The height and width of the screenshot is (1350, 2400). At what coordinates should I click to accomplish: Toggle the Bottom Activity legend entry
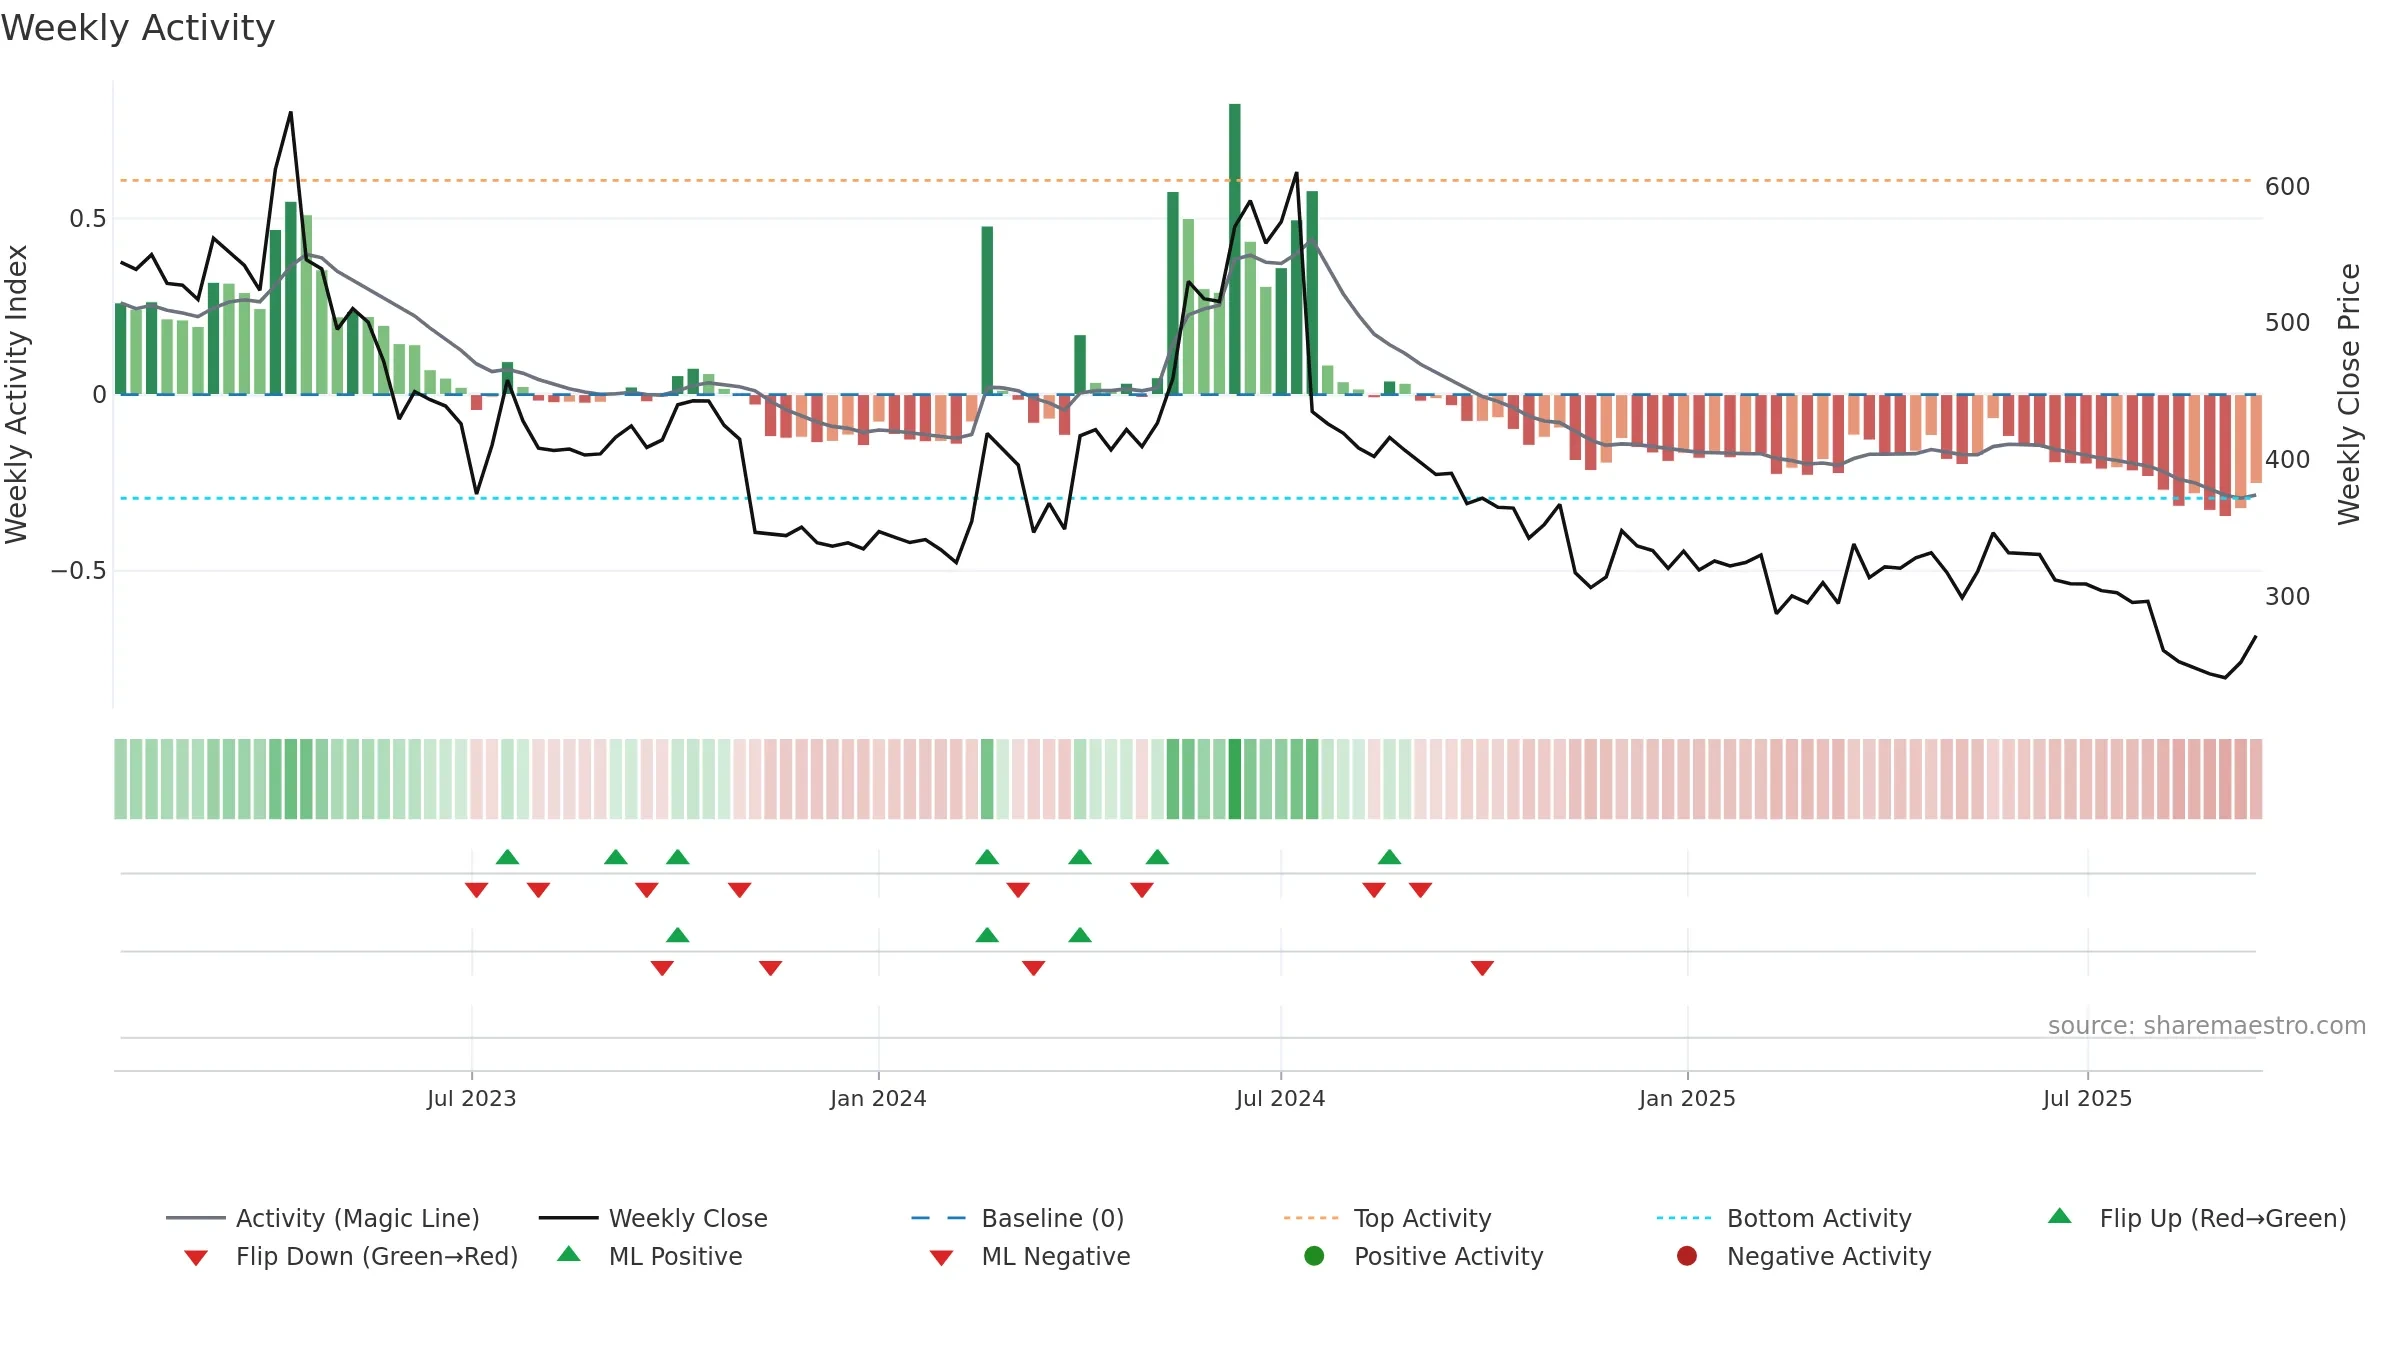pyautogui.click(x=1784, y=1218)
